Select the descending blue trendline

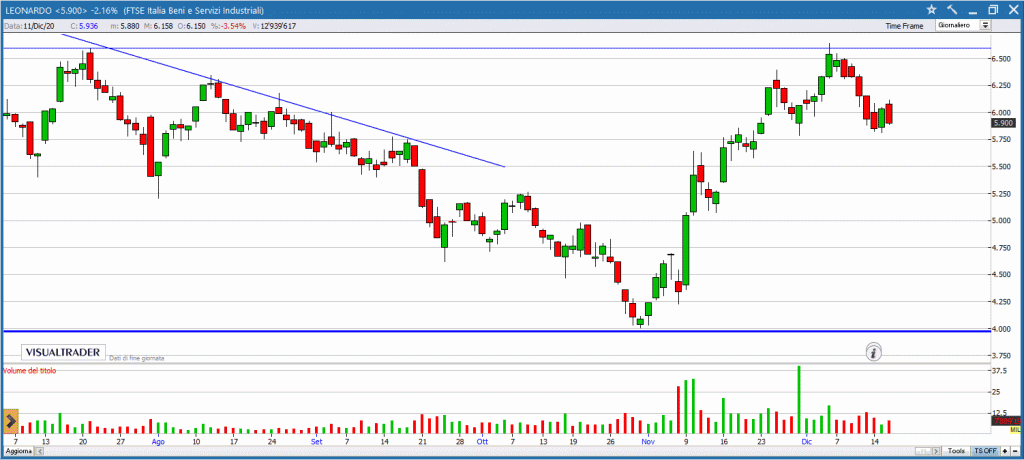(282, 100)
